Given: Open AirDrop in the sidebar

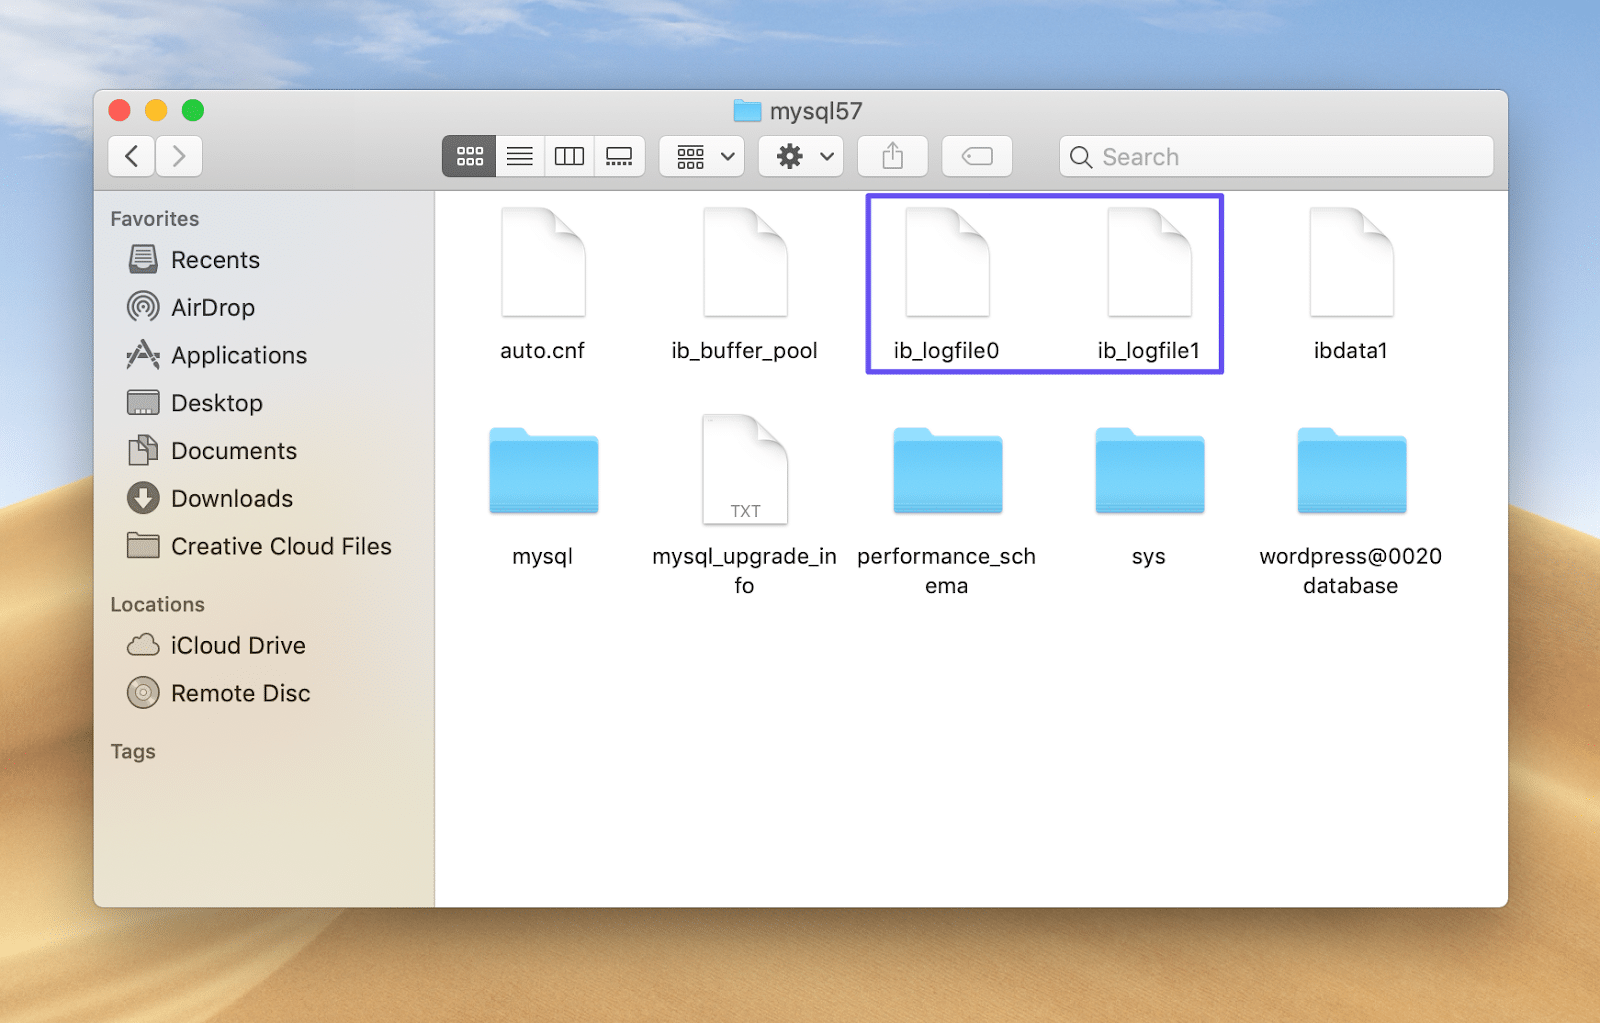Looking at the screenshot, I should click(212, 307).
